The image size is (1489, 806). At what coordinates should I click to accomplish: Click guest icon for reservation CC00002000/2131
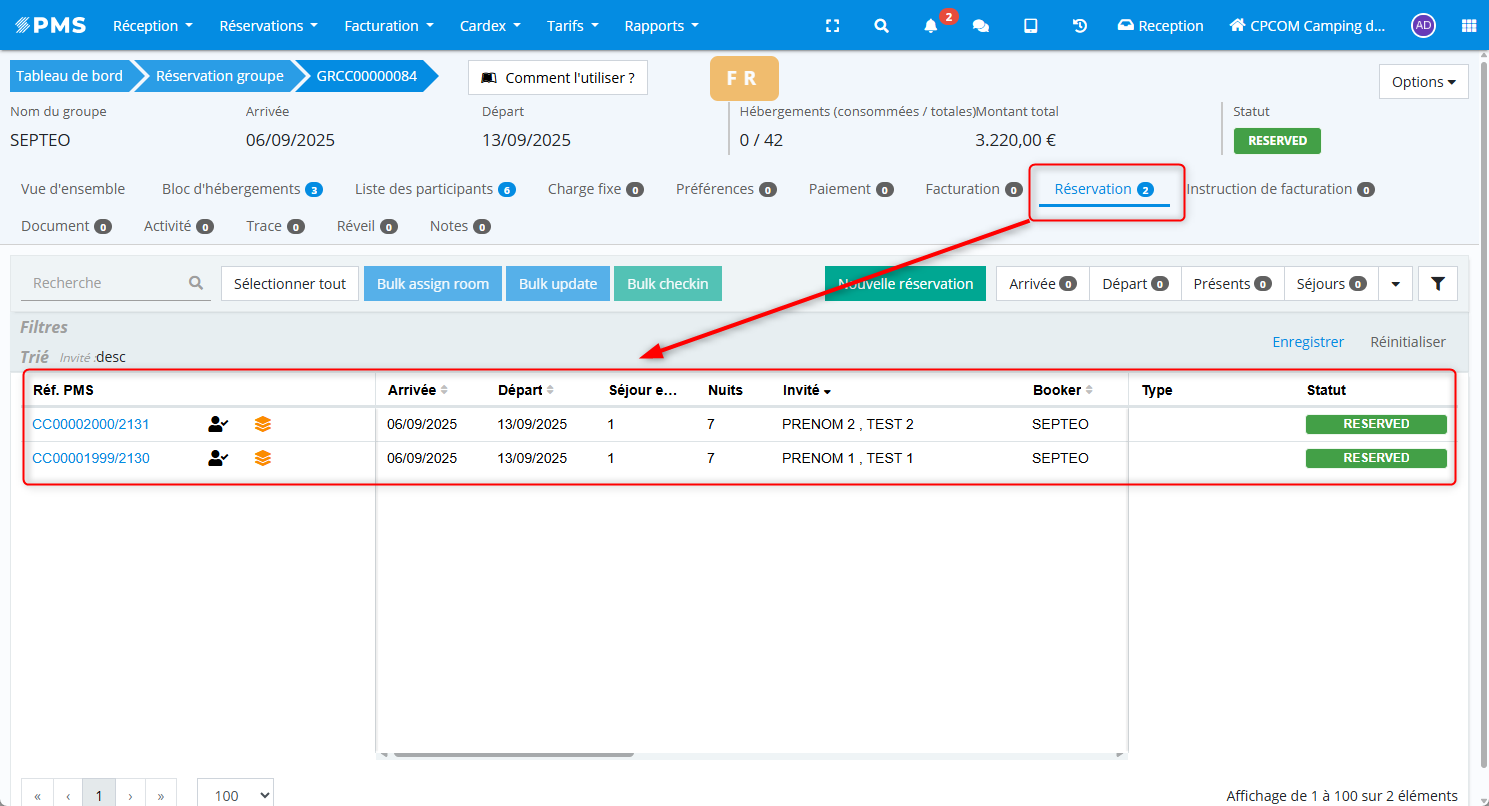tap(218, 424)
